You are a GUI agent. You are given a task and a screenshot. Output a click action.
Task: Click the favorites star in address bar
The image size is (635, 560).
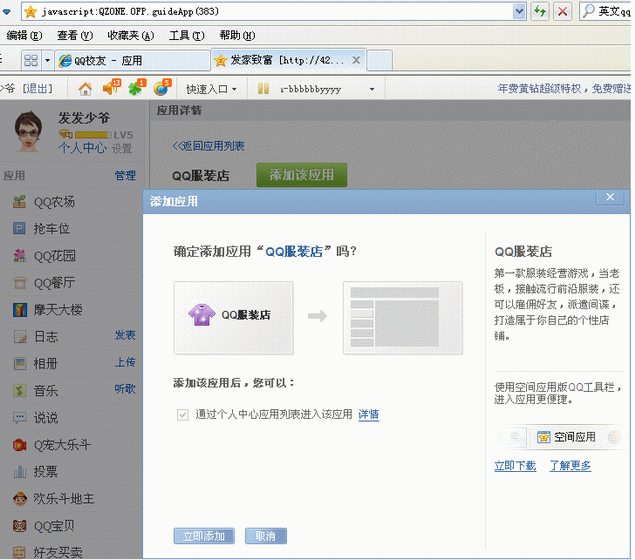pyautogui.click(x=30, y=12)
